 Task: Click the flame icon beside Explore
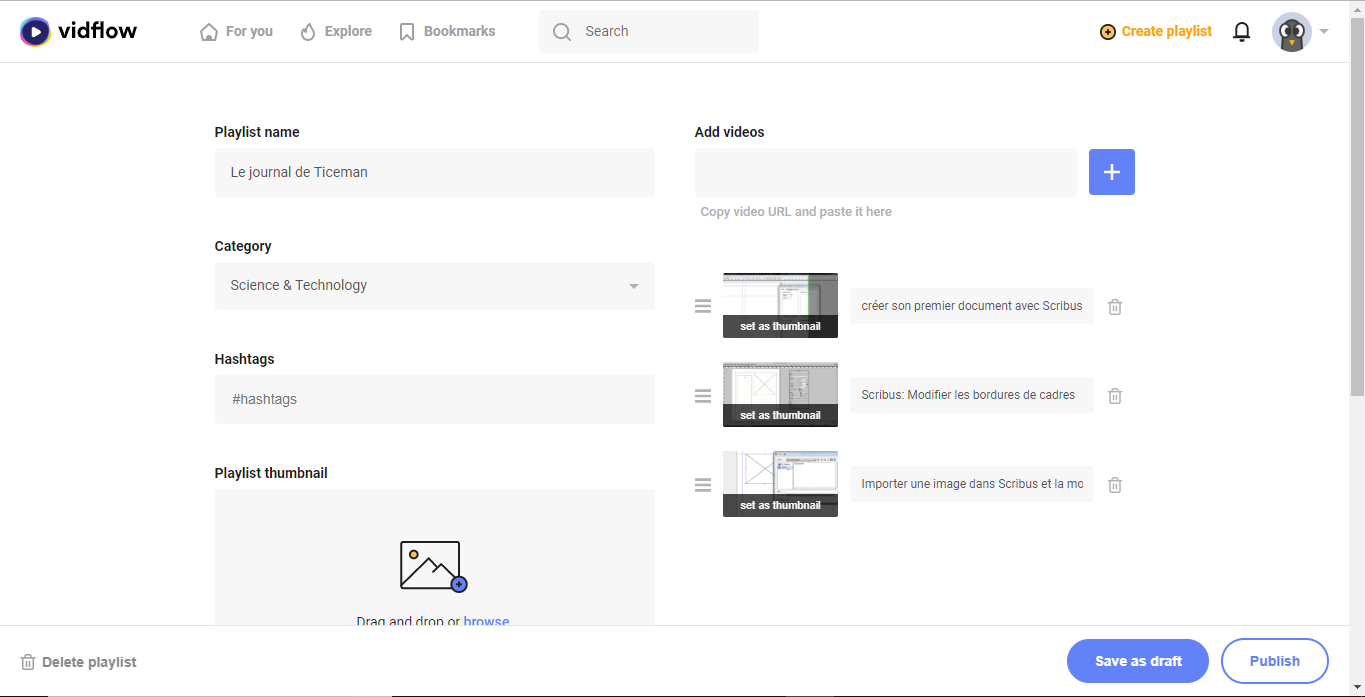click(308, 32)
